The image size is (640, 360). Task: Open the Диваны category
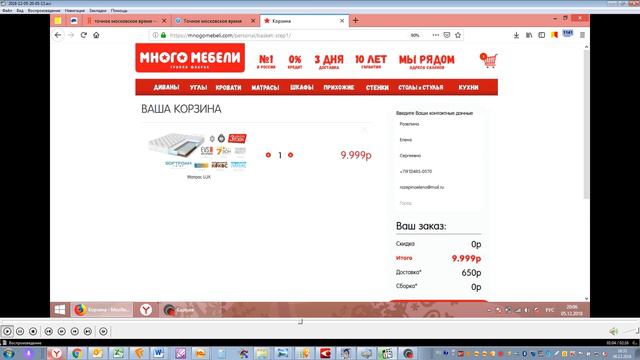(x=166, y=87)
